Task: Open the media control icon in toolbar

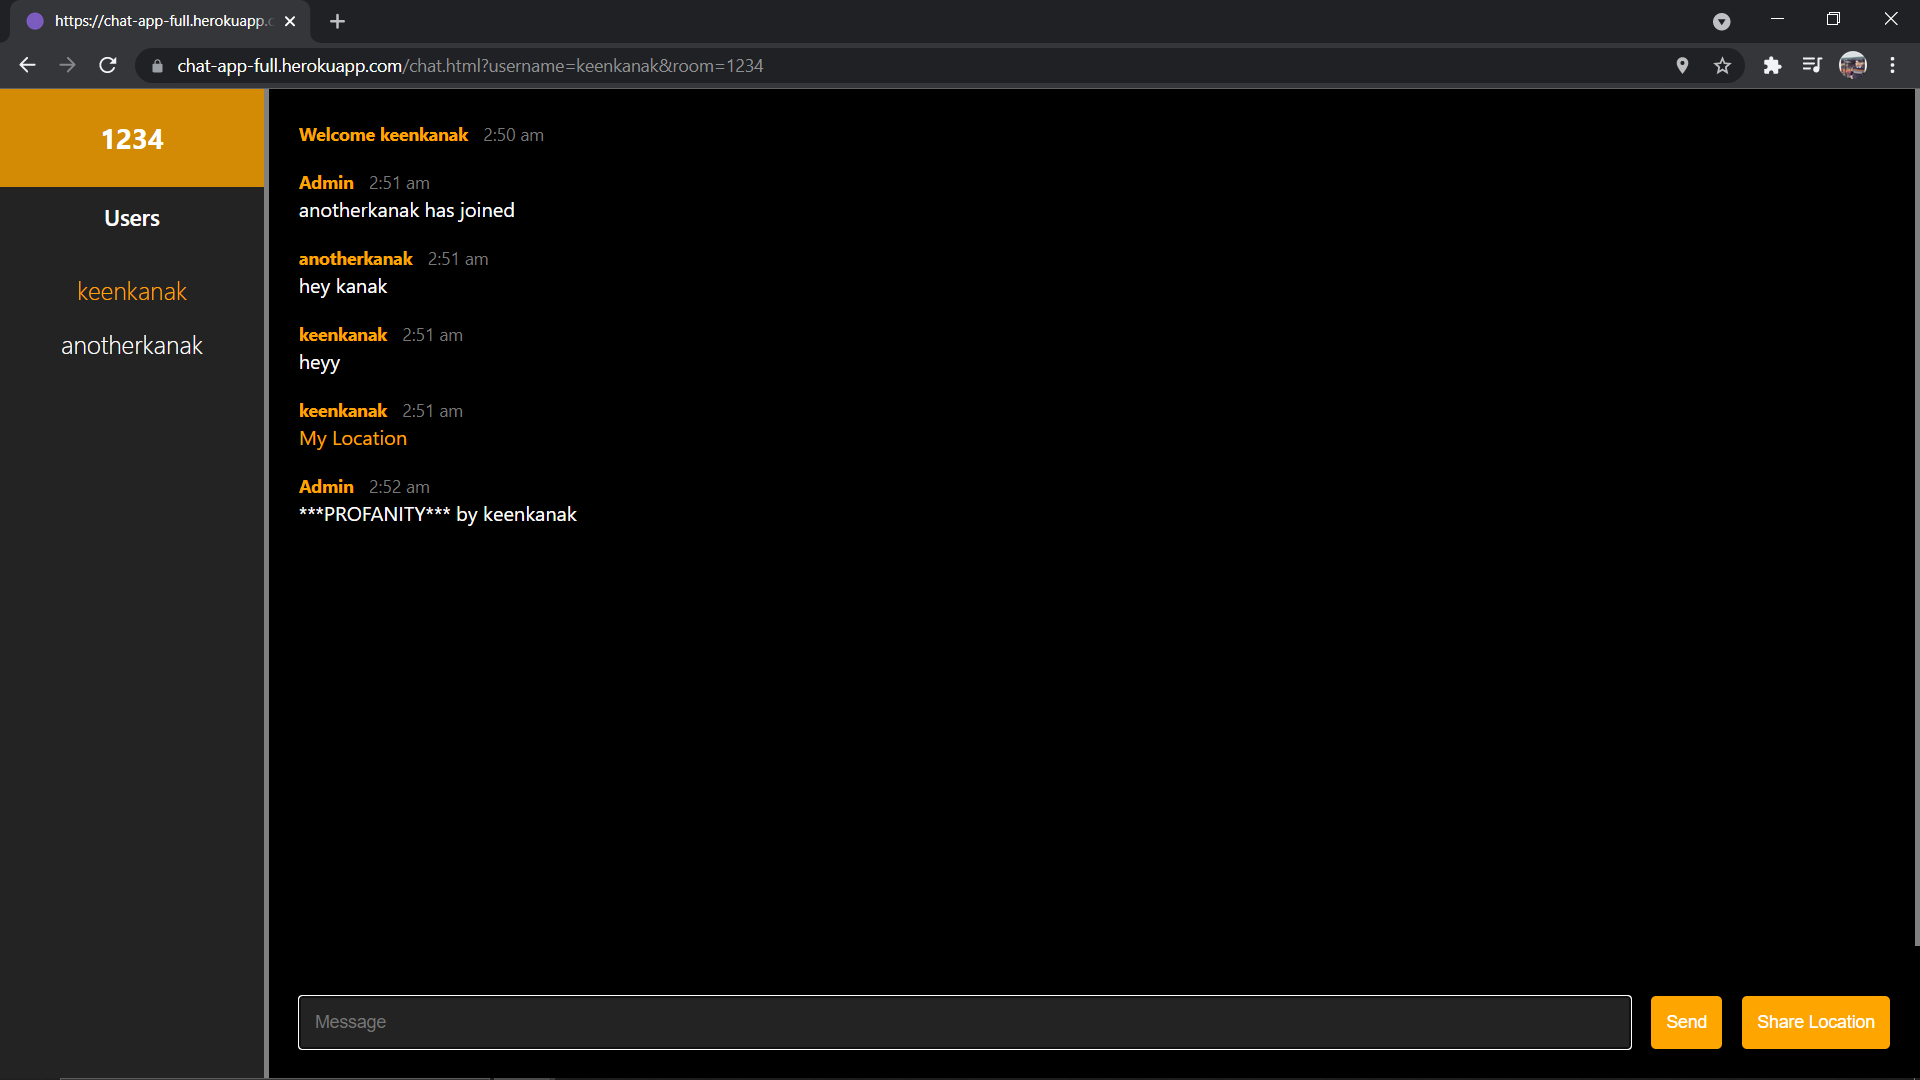Action: (1812, 65)
